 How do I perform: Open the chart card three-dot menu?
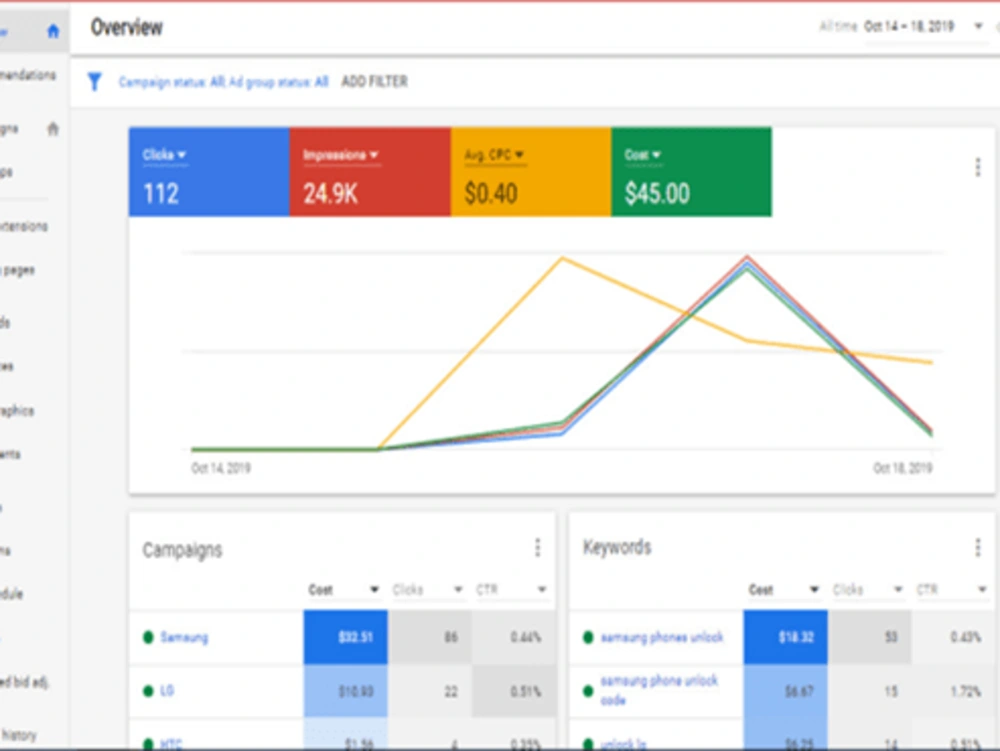(978, 167)
